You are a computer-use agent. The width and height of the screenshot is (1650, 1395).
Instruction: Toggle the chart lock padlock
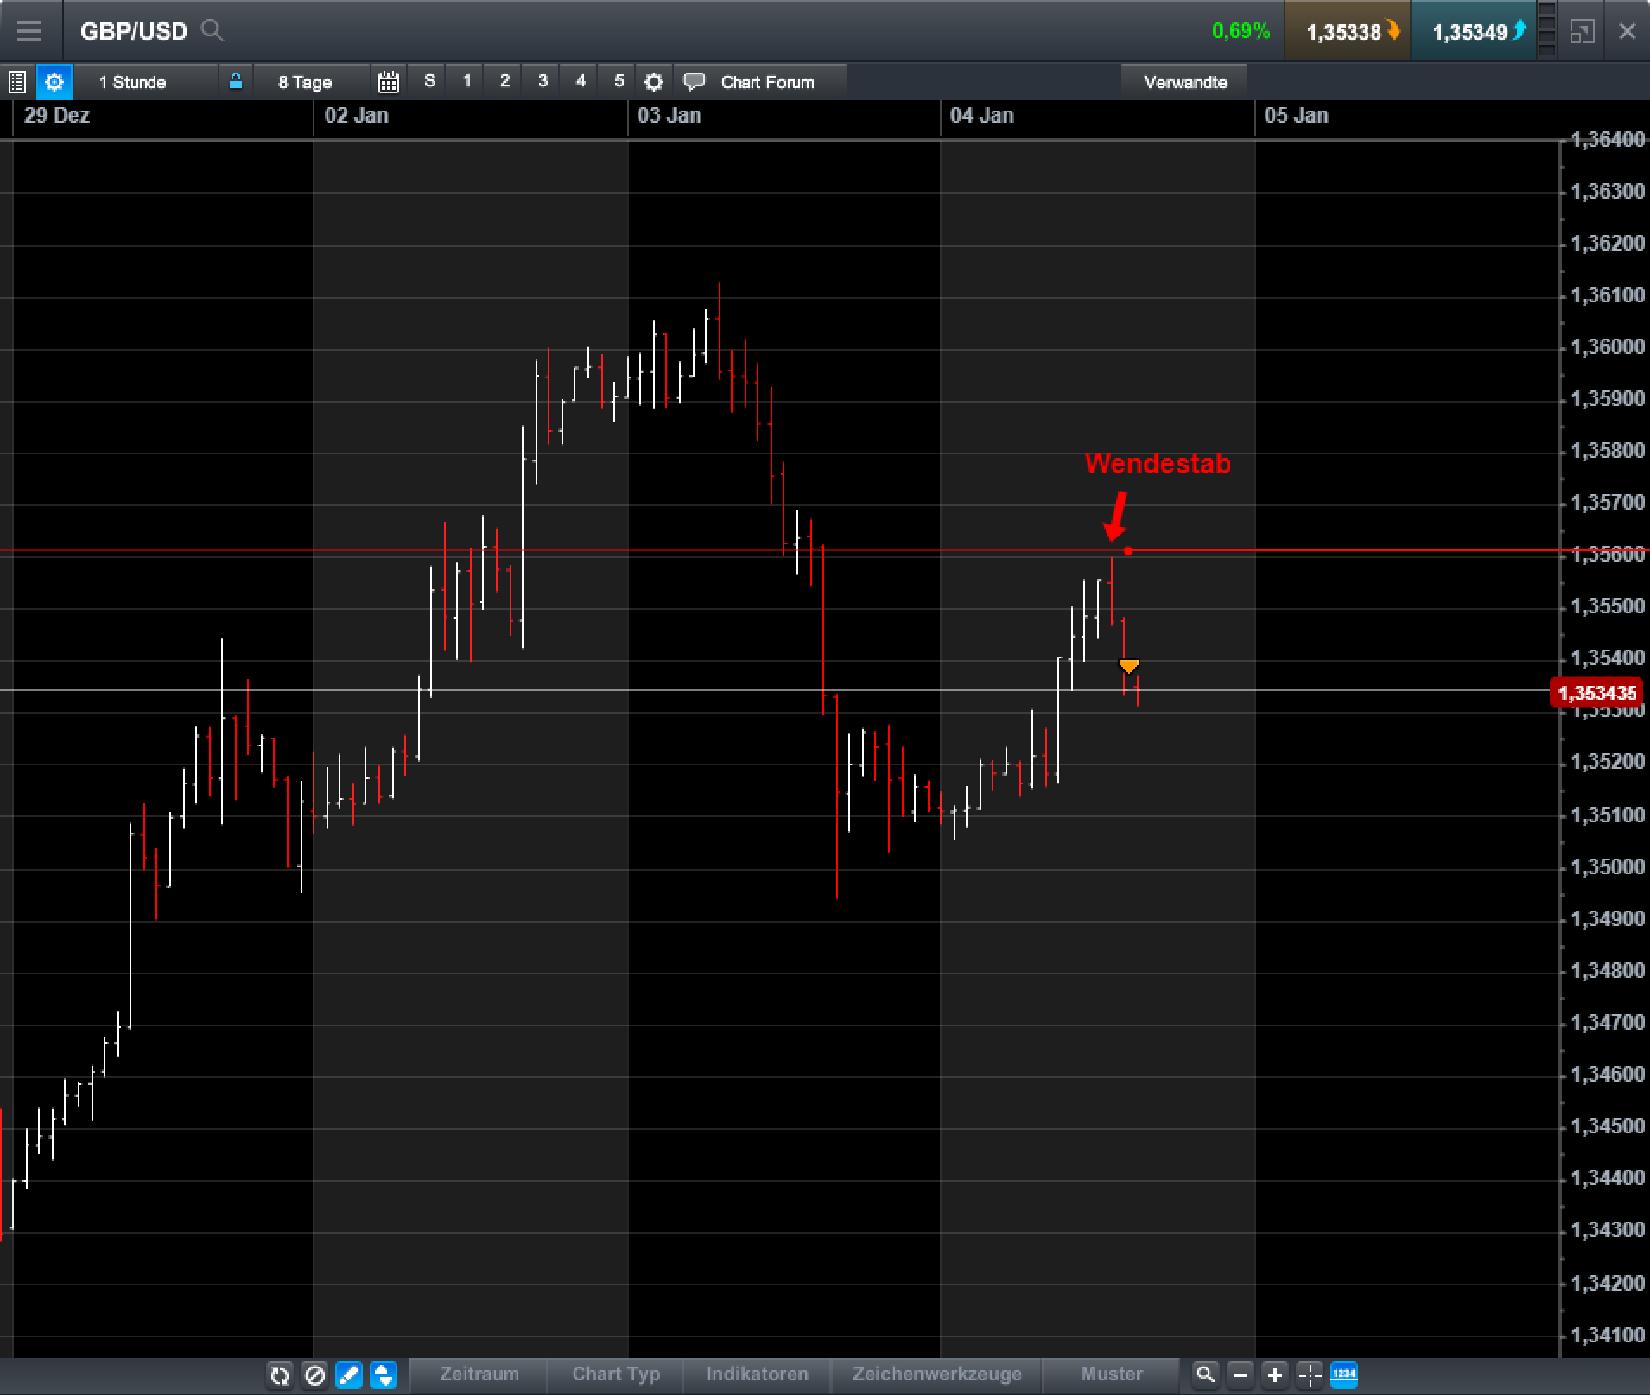[236, 81]
